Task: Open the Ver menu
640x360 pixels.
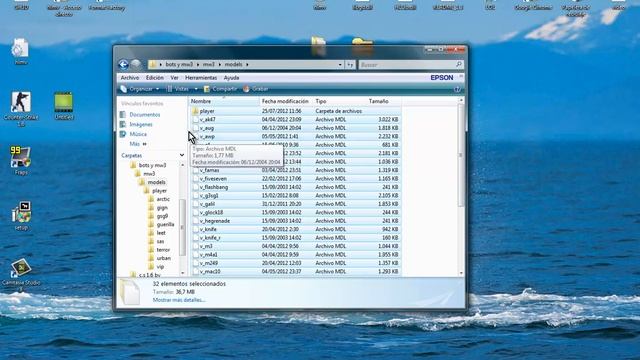Action: point(174,78)
